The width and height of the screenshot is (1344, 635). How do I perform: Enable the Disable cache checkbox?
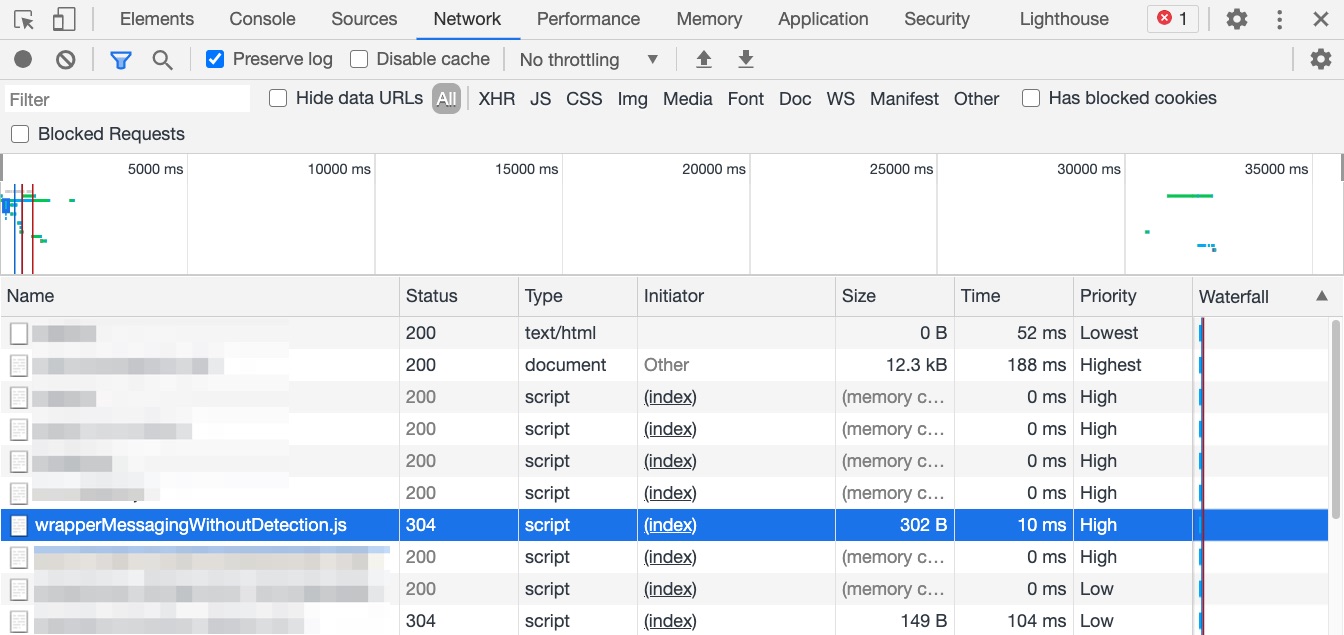(358, 58)
